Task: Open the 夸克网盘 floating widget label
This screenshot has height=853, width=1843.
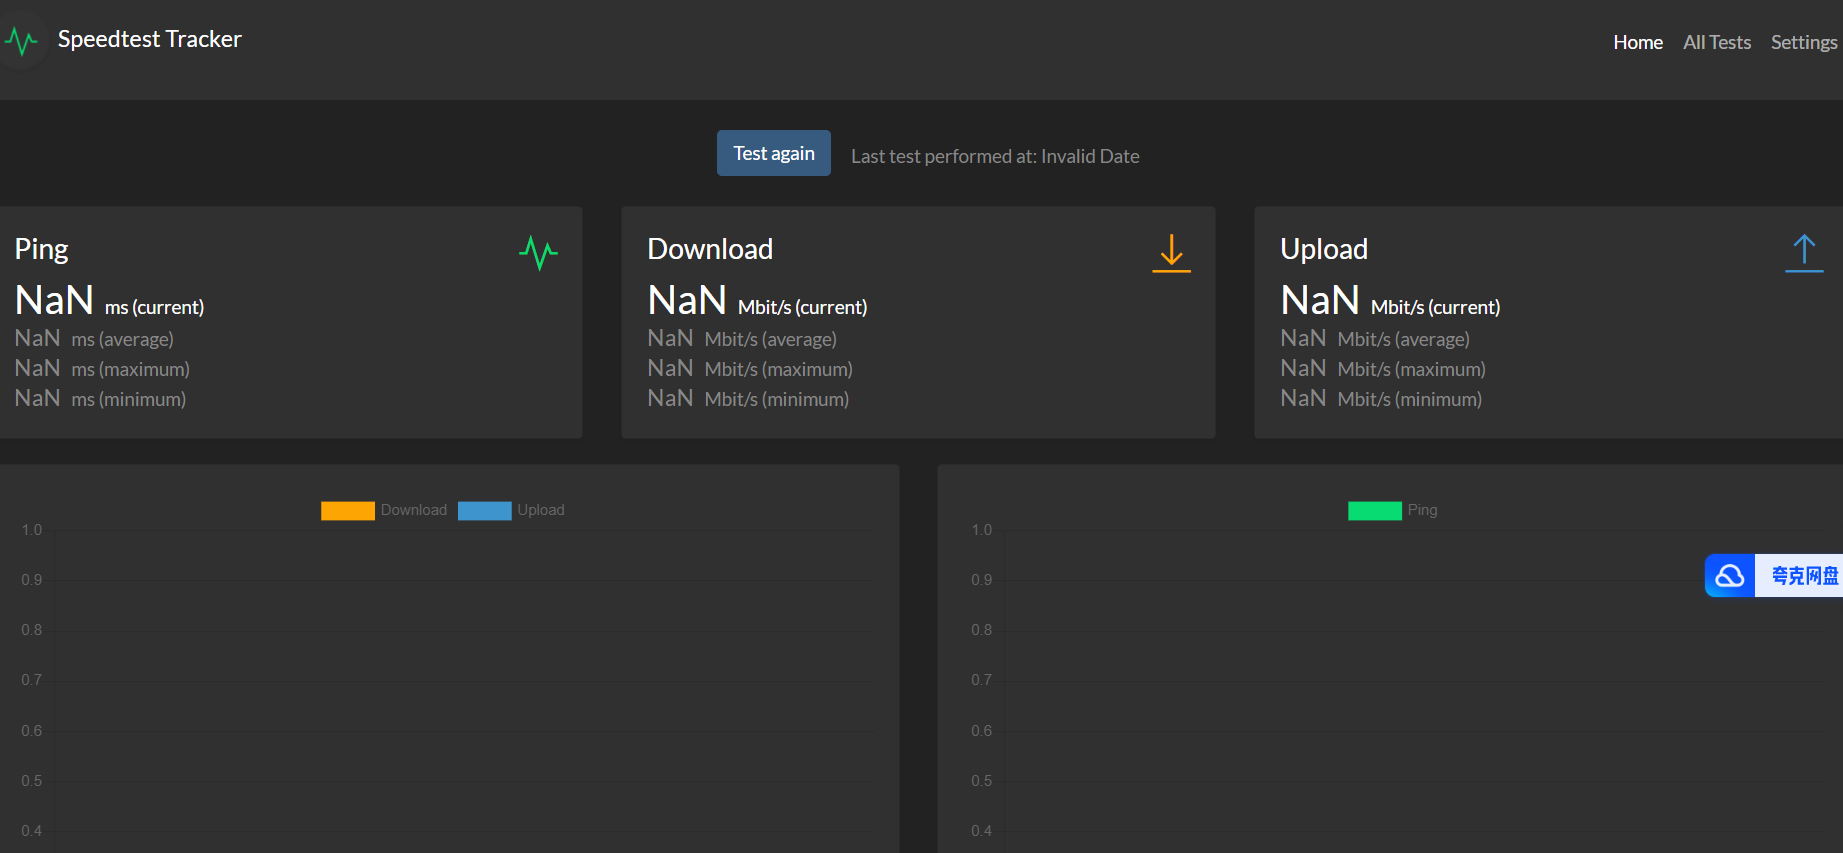Action: (1803, 576)
